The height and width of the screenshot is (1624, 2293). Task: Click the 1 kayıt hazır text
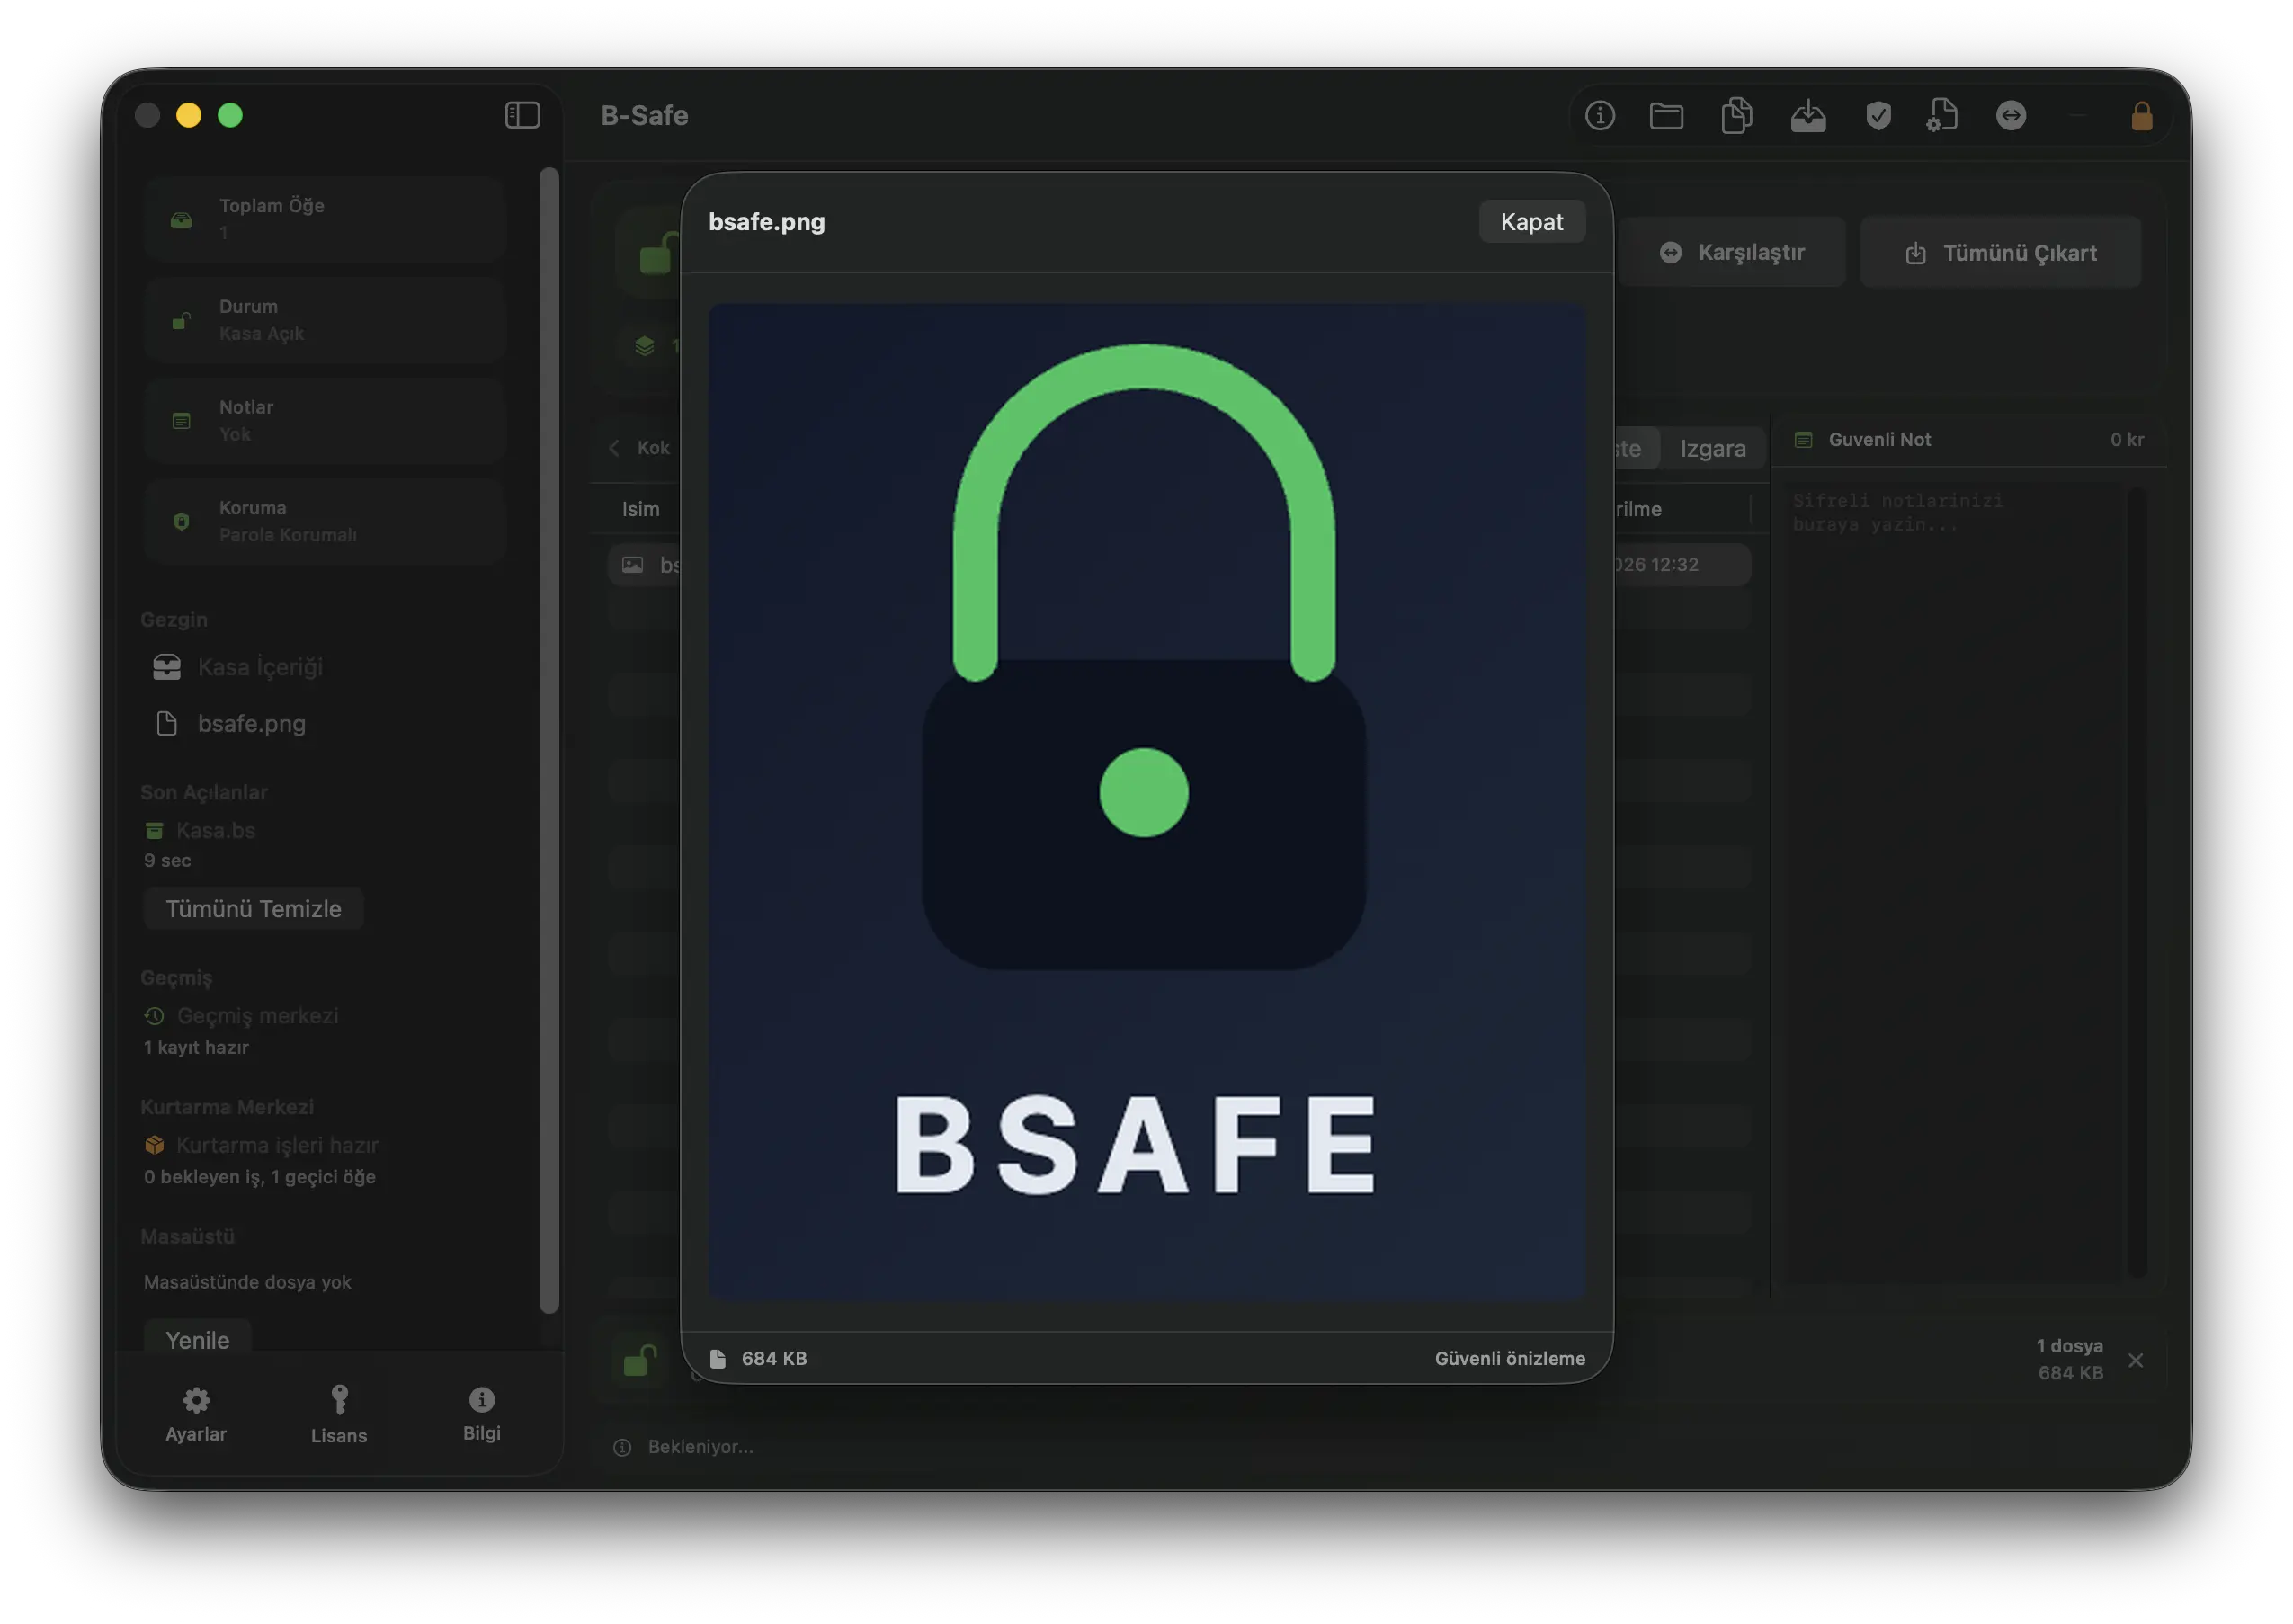(196, 1047)
